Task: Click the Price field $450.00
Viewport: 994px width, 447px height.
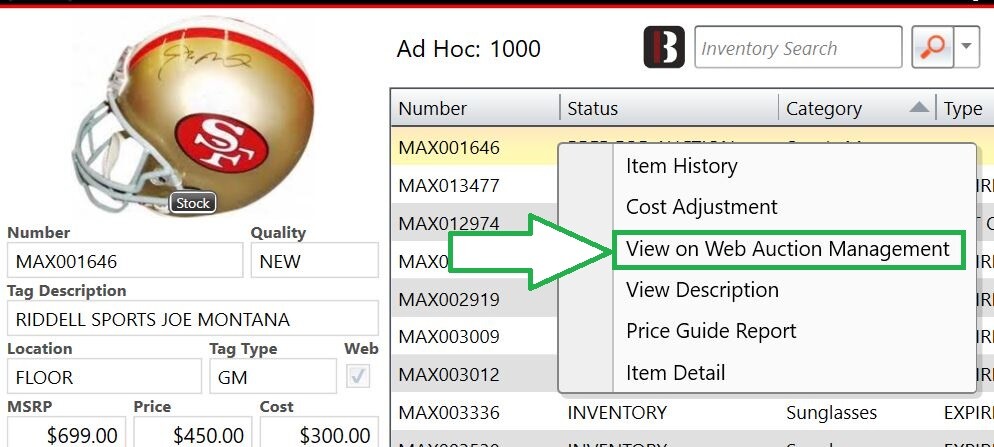Action: click(193, 432)
